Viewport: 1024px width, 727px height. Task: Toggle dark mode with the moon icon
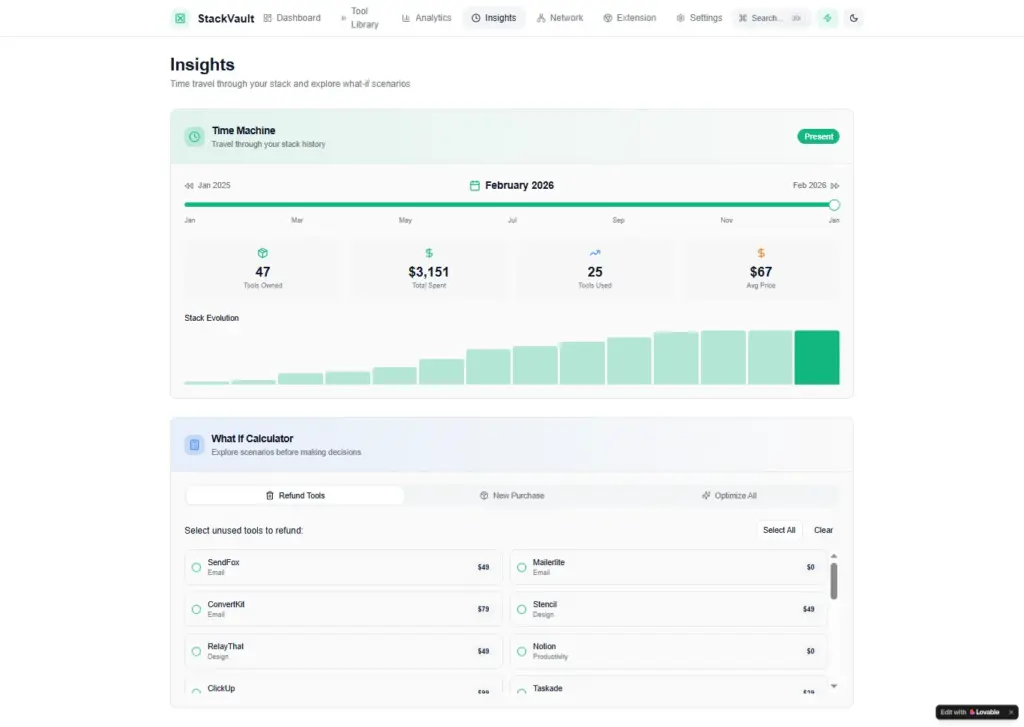(x=853, y=17)
